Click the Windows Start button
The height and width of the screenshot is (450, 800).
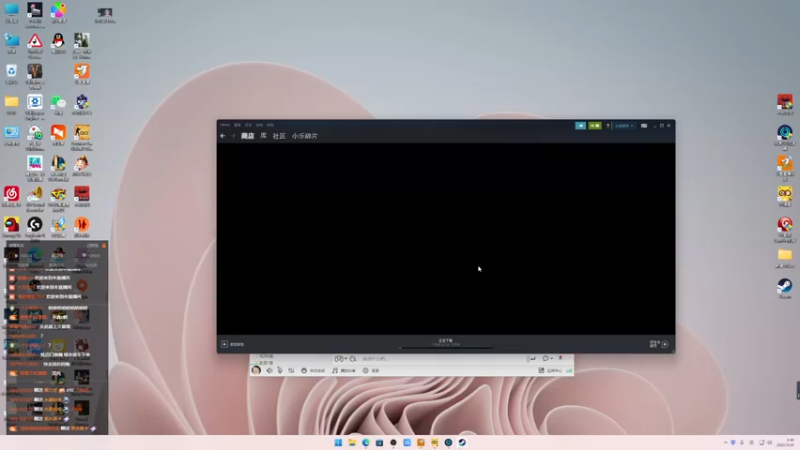[338, 442]
